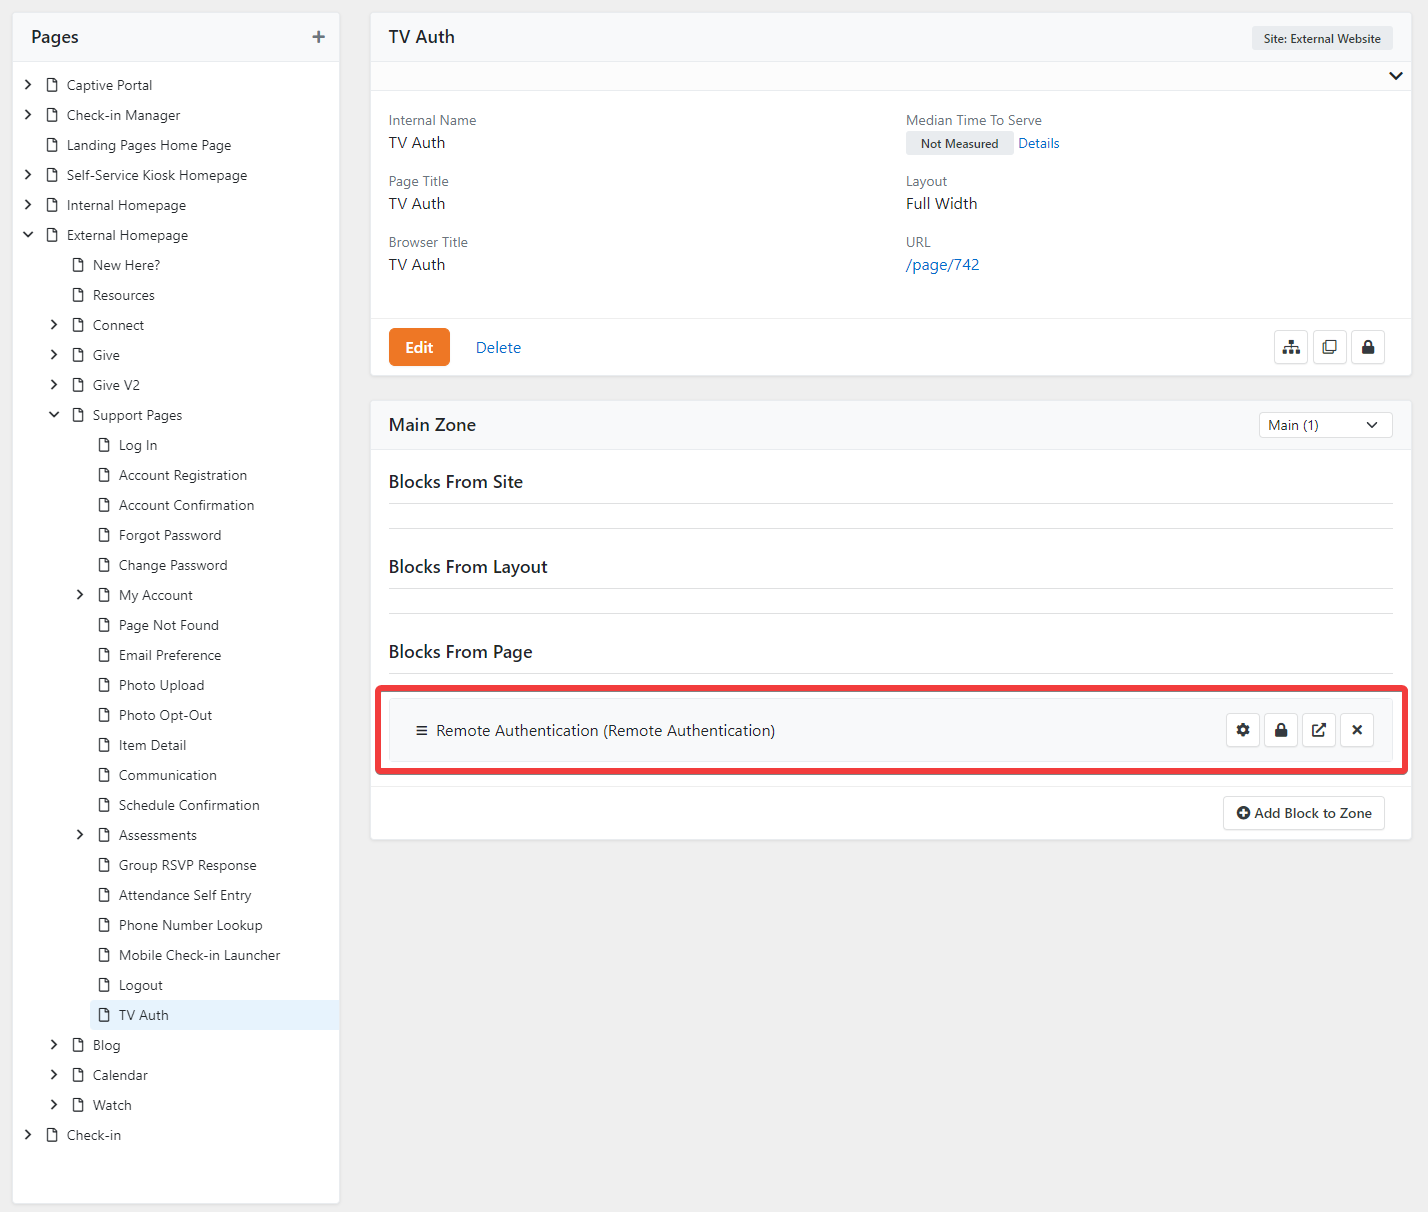Click Add Block to Zone button
Viewport: 1428px width, 1212px height.
(1303, 813)
